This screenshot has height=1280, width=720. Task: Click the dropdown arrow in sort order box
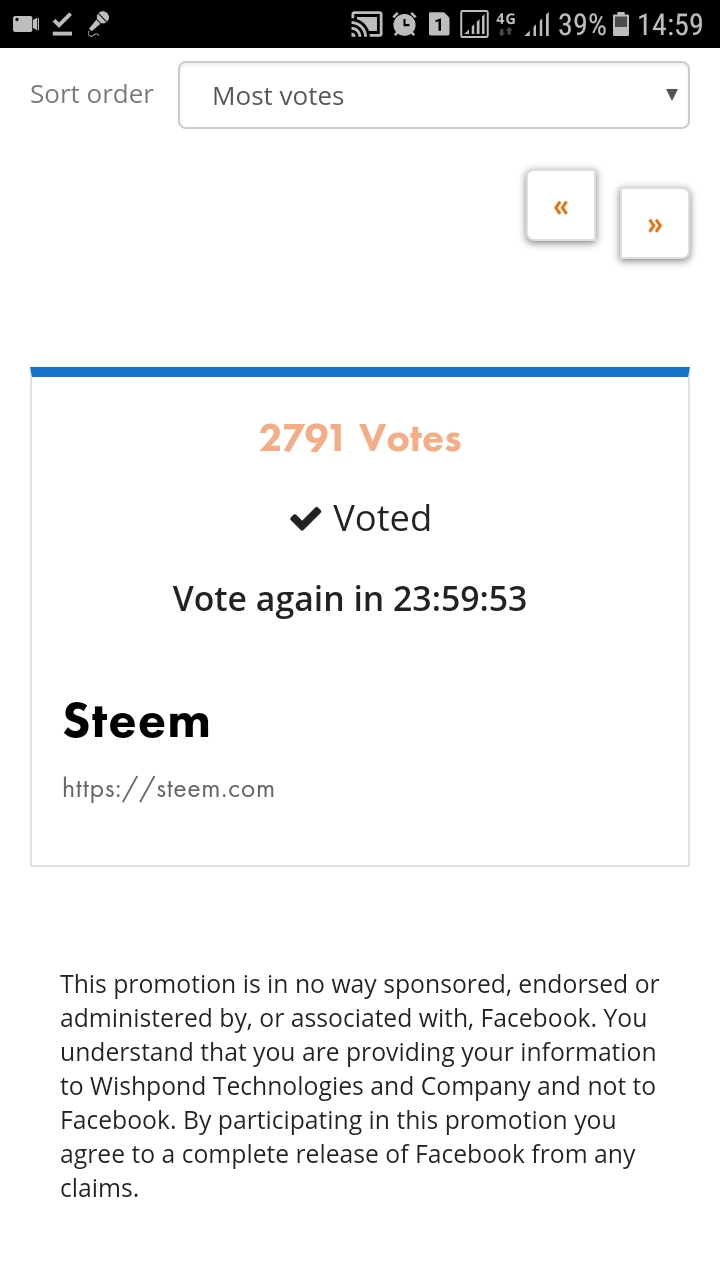(x=671, y=95)
